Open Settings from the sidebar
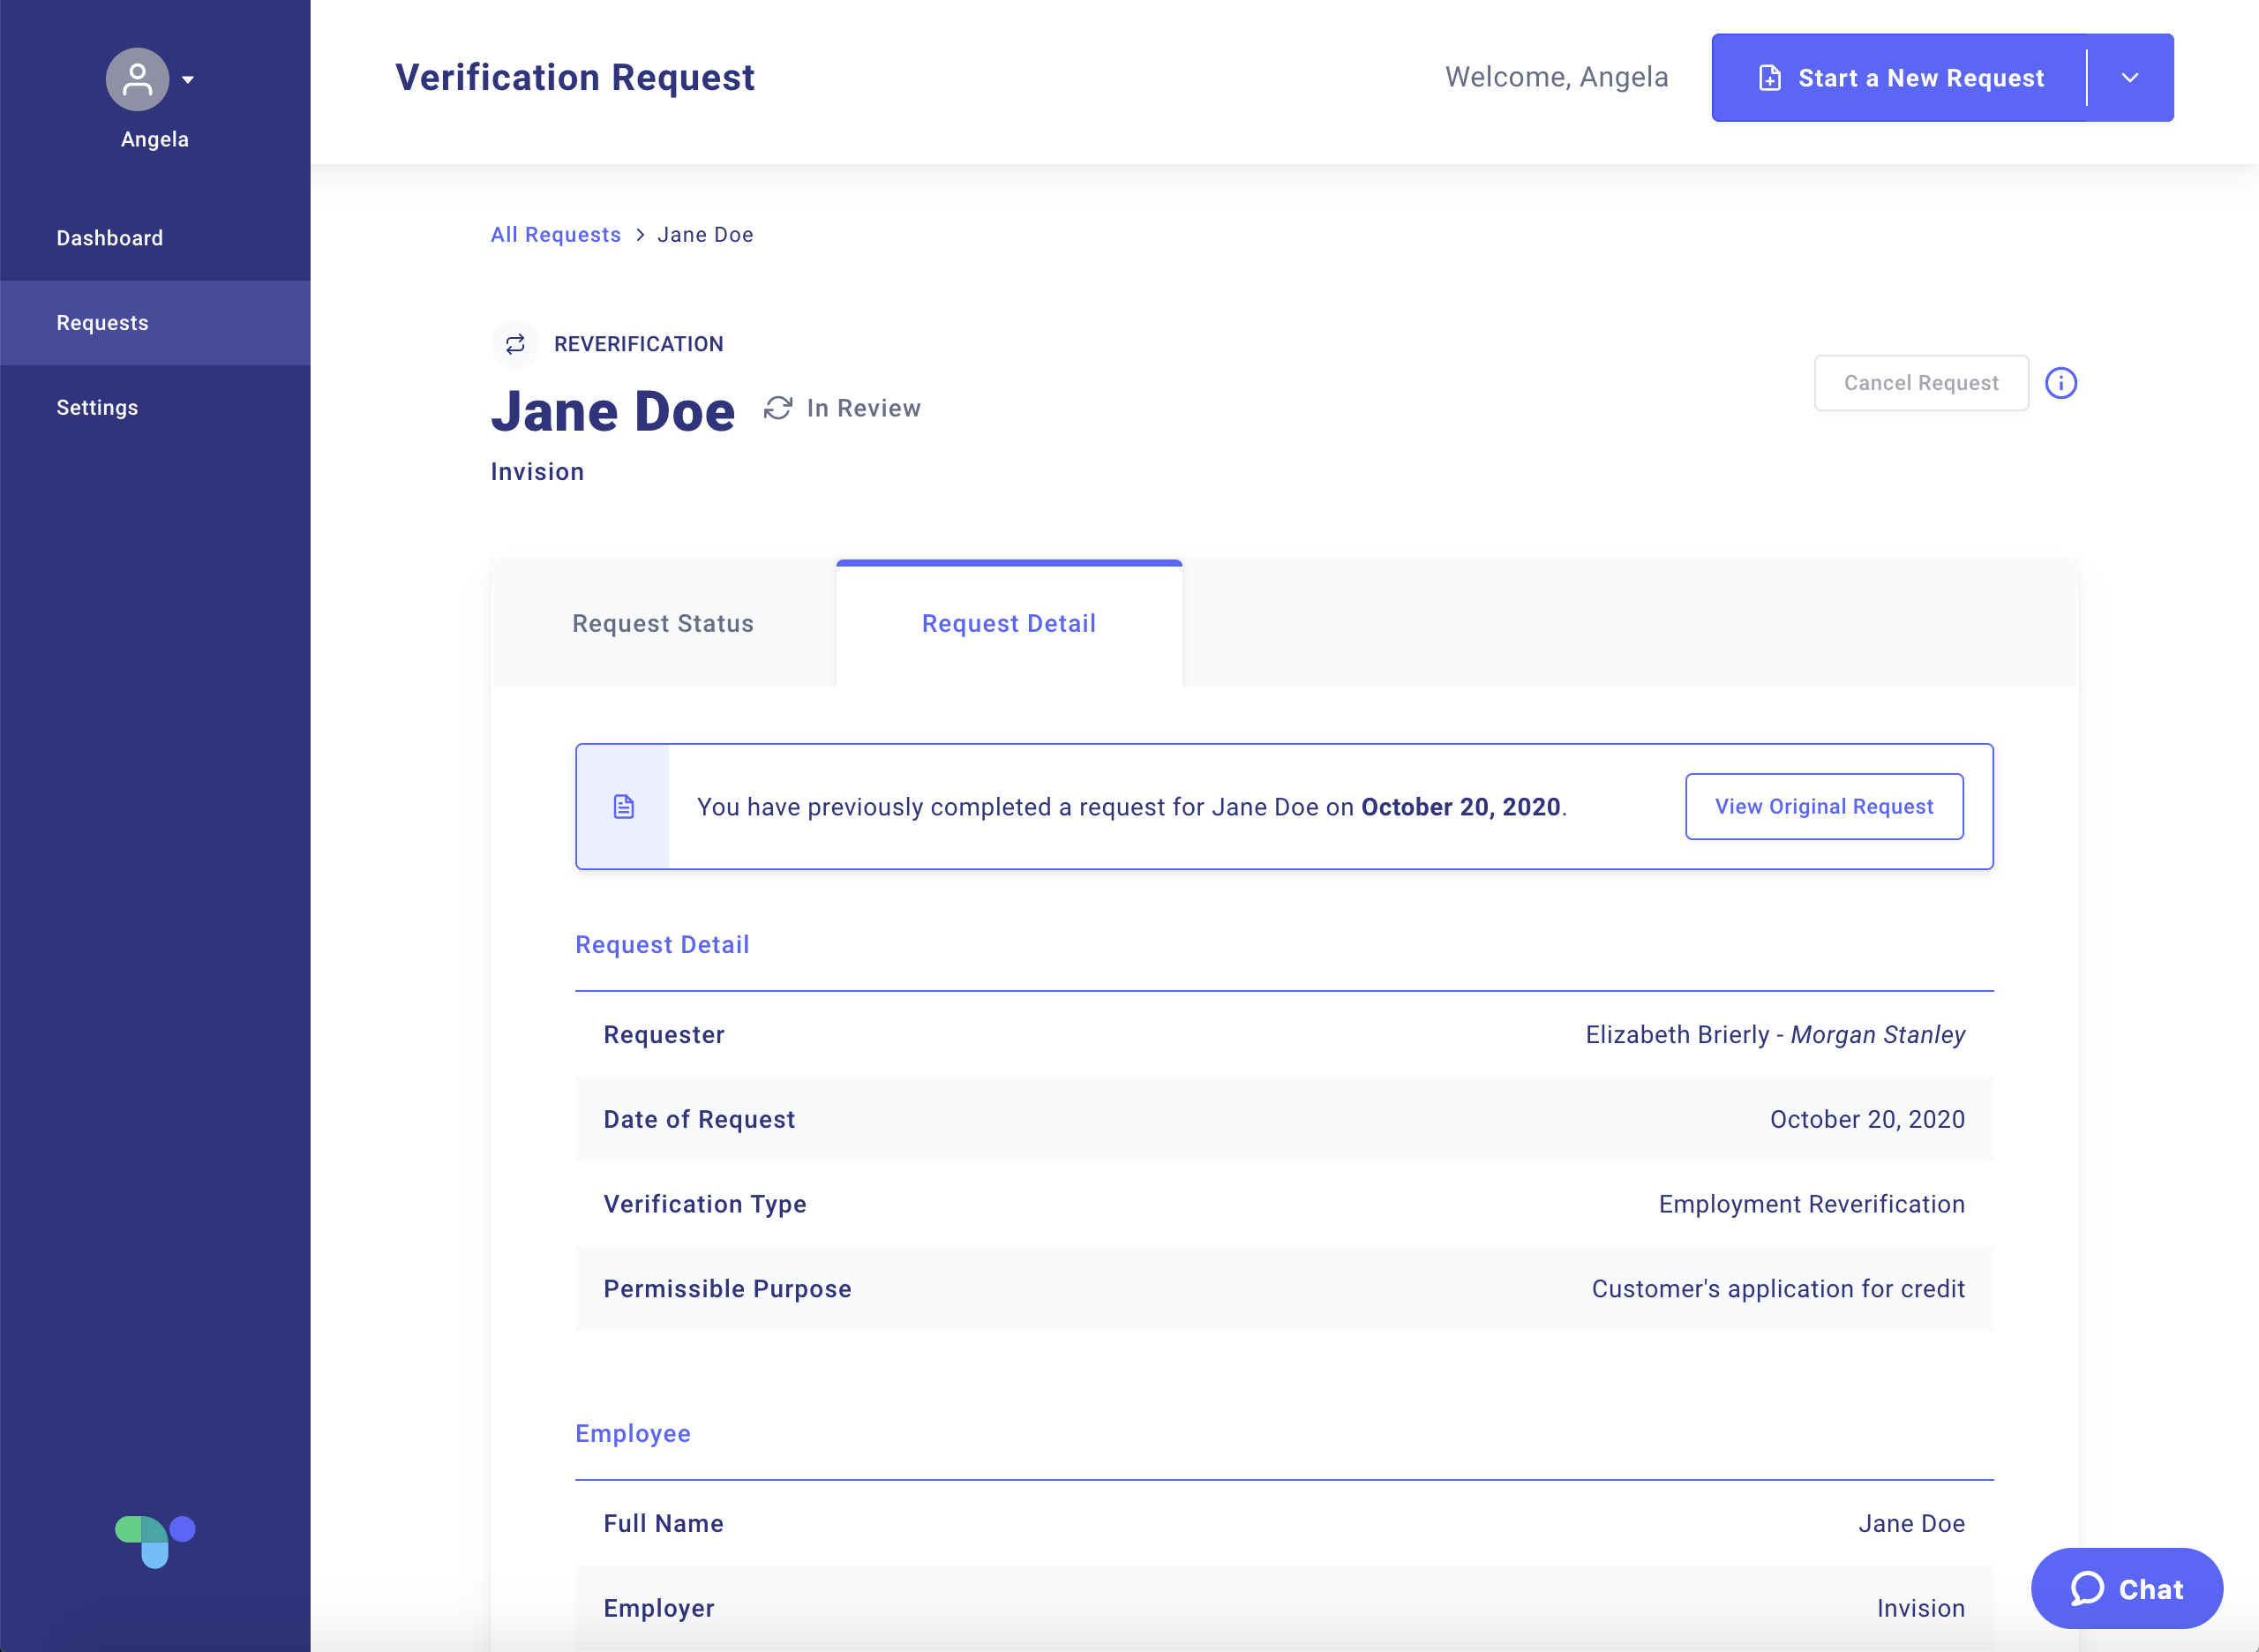2259x1652 pixels. 97,407
